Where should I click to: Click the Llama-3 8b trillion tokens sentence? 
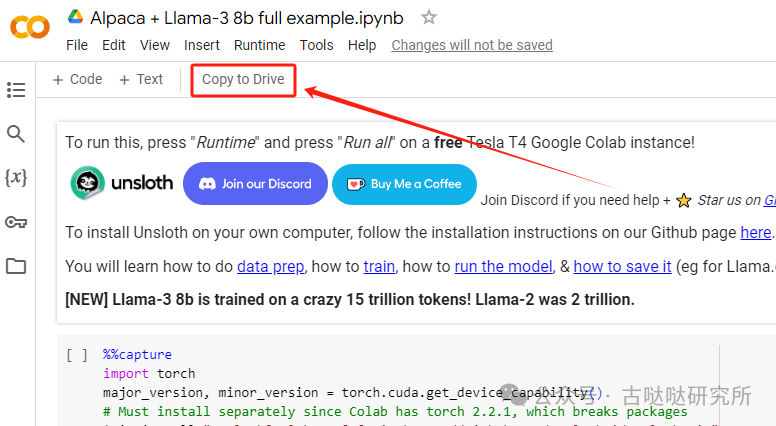[349, 299]
